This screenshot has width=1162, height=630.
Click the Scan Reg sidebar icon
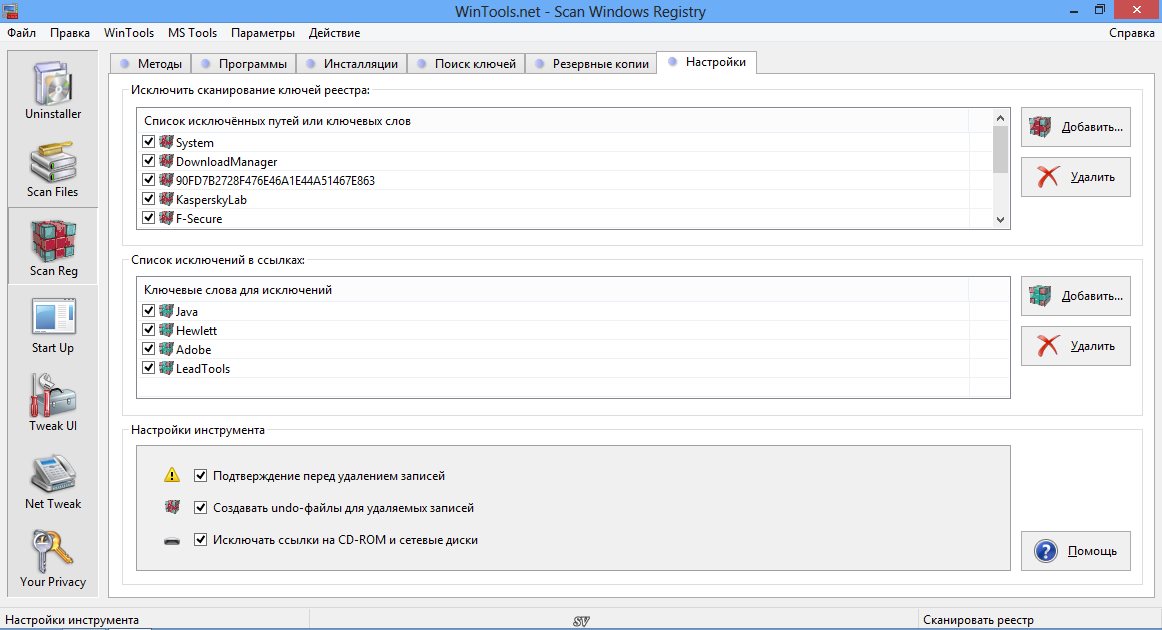tap(53, 246)
